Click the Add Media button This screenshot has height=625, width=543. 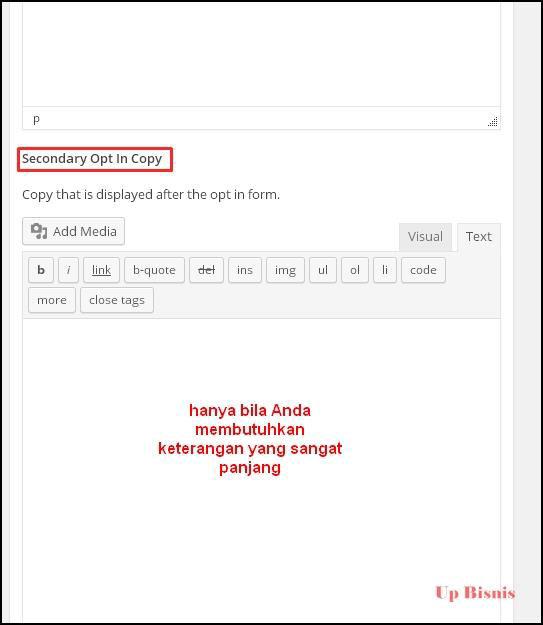[x=73, y=231]
